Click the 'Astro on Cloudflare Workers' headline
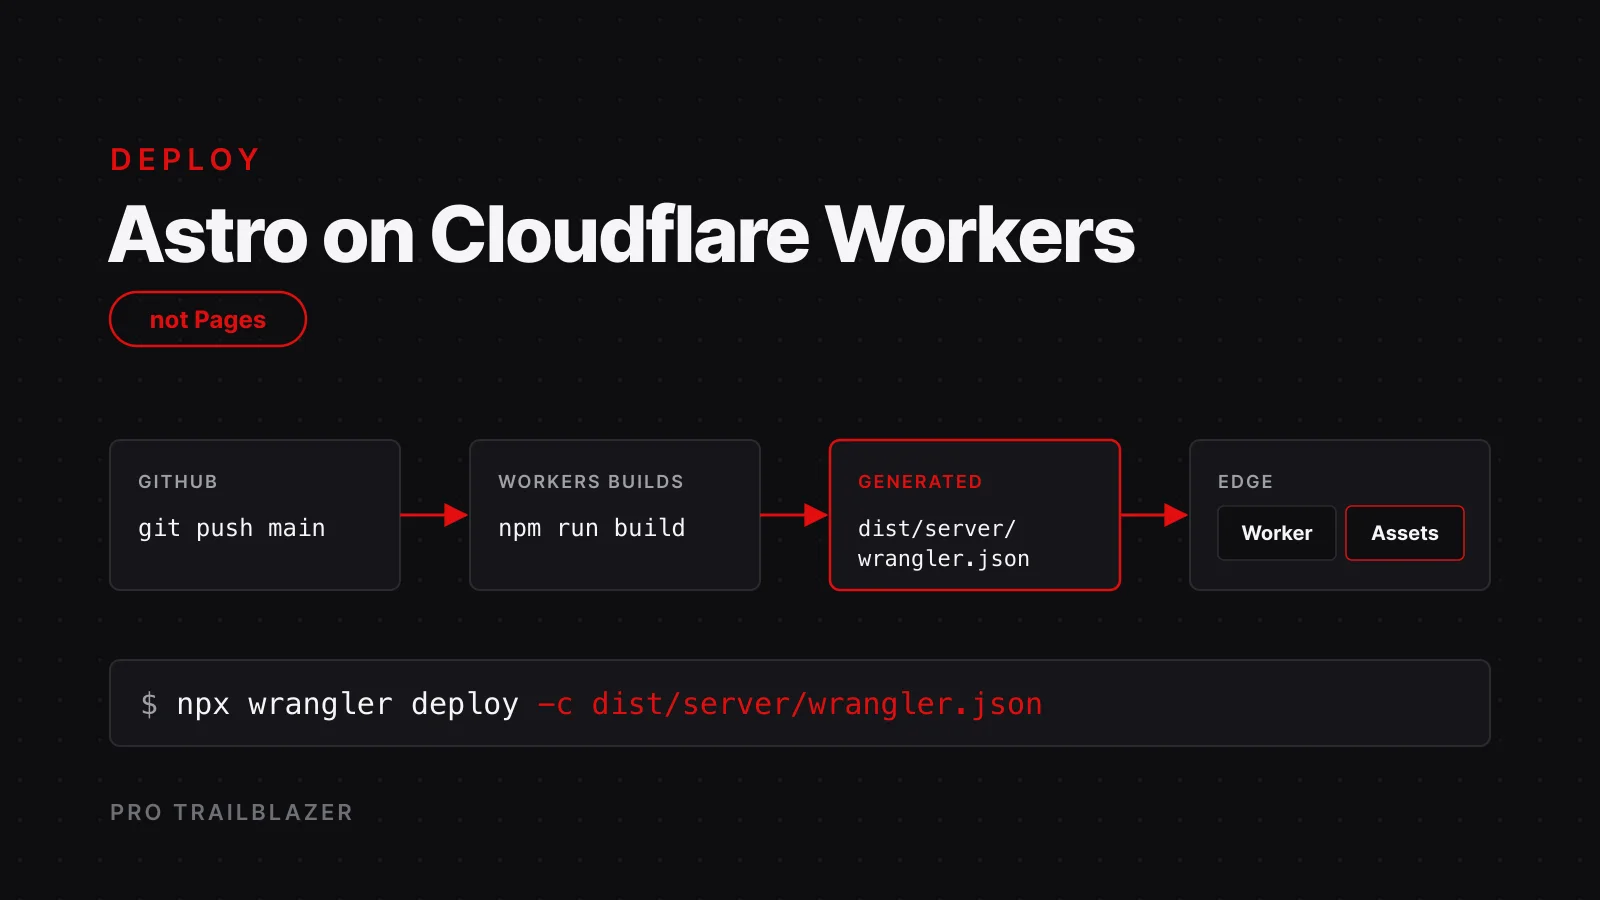This screenshot has height=900, width=1600. [622, 236]
